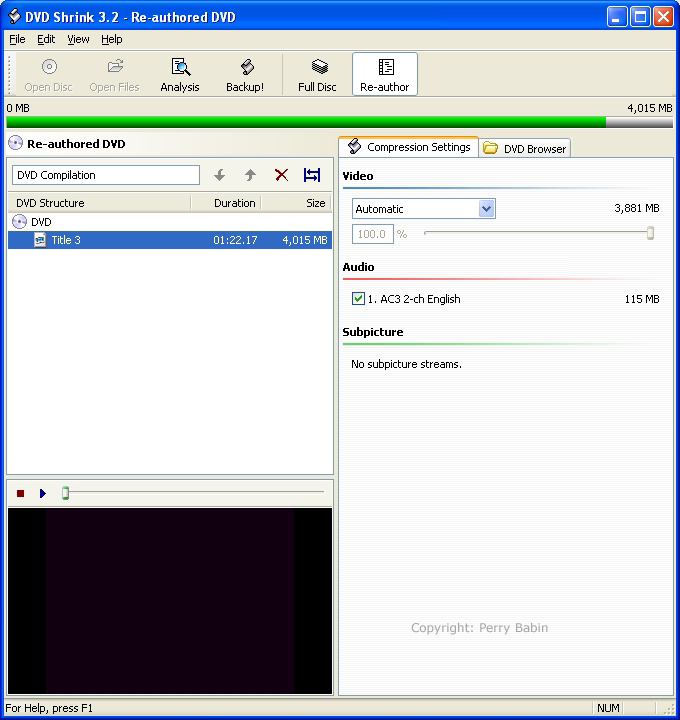
Task: Click the 4,015 MB size in Title 3 row
Action: 305,240
